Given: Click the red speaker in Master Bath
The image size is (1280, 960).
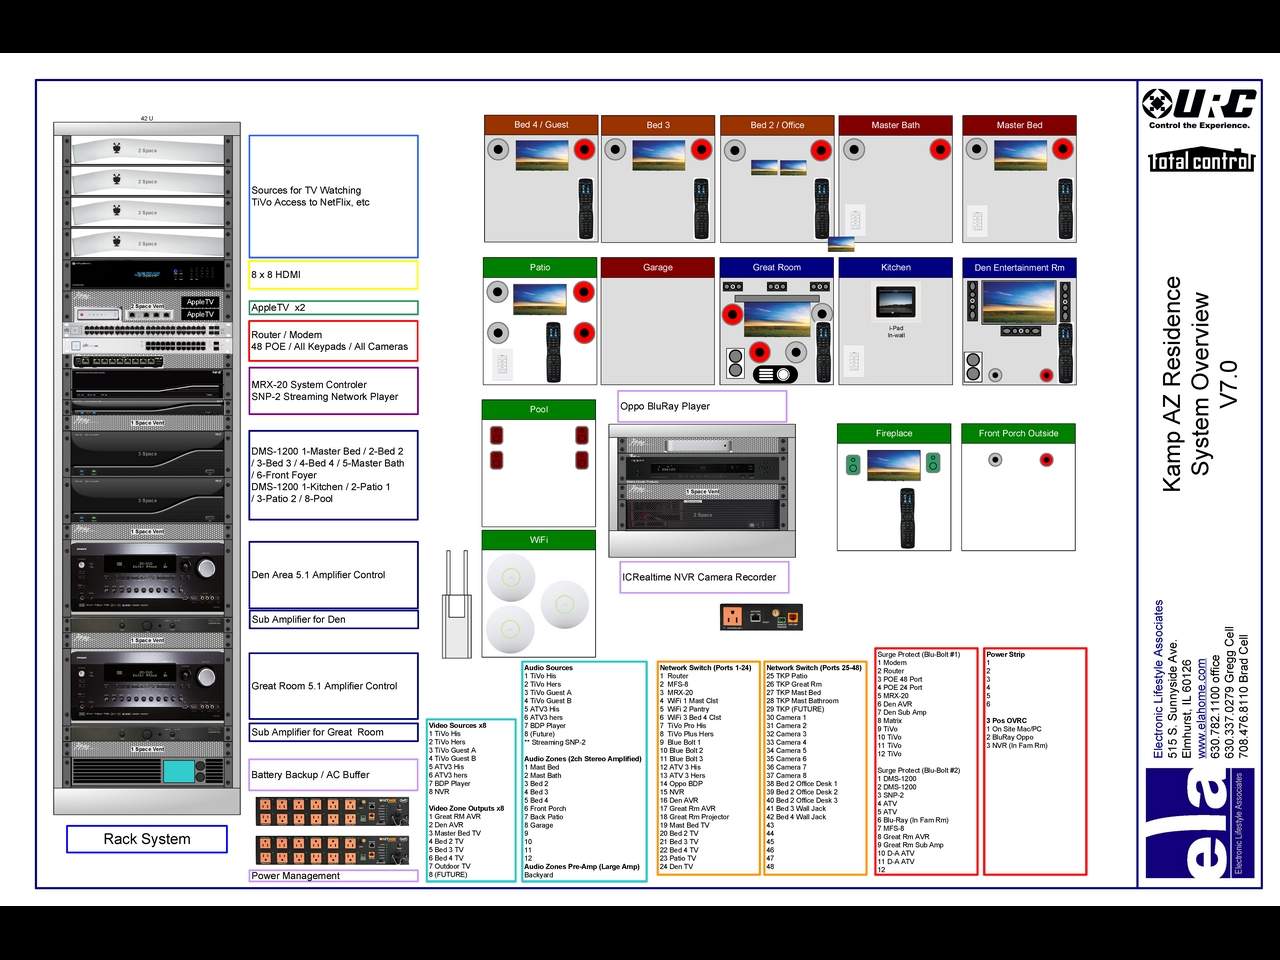Looking at the screenshot, I should pos(940,150).
